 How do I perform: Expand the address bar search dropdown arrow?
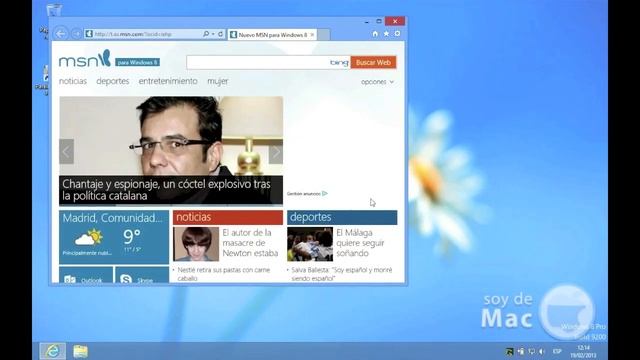tap(213, 34)
